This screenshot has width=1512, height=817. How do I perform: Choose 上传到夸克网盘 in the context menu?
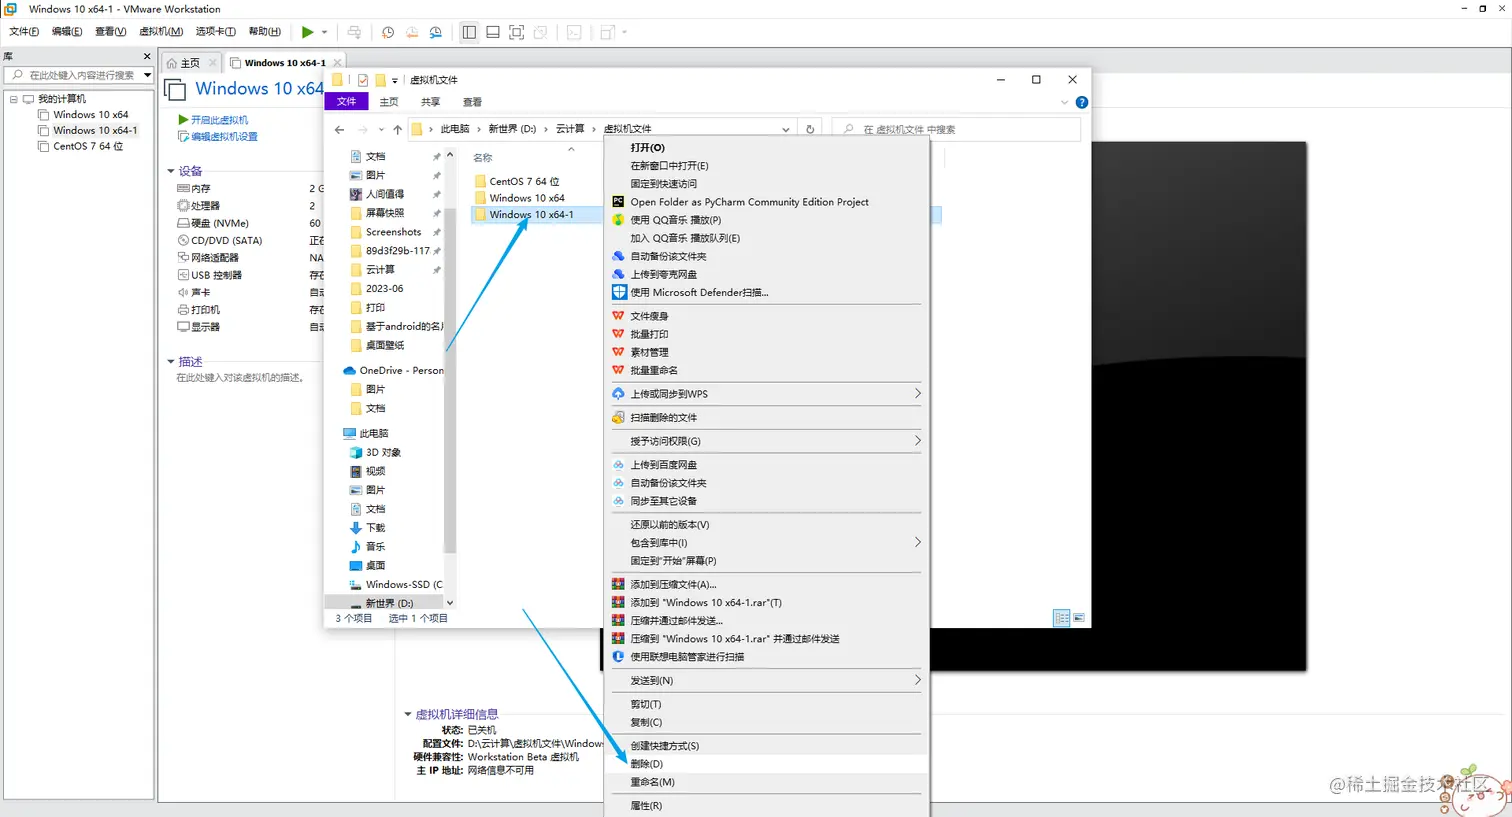(767, 274)
